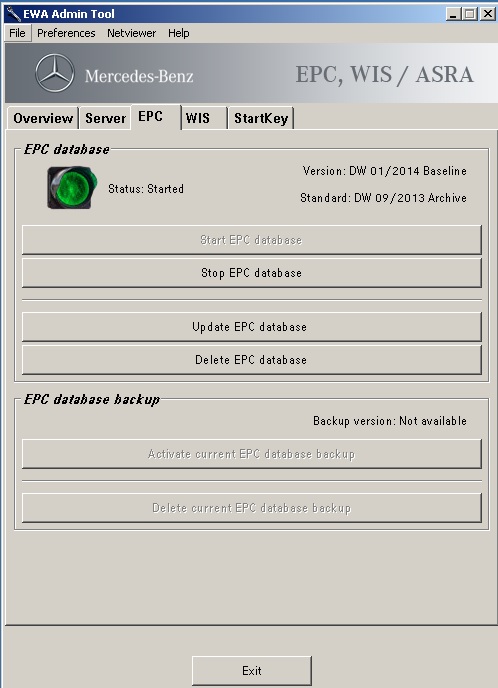Click the EWA Admin Tool wrench icon

[x=14, y=14]
